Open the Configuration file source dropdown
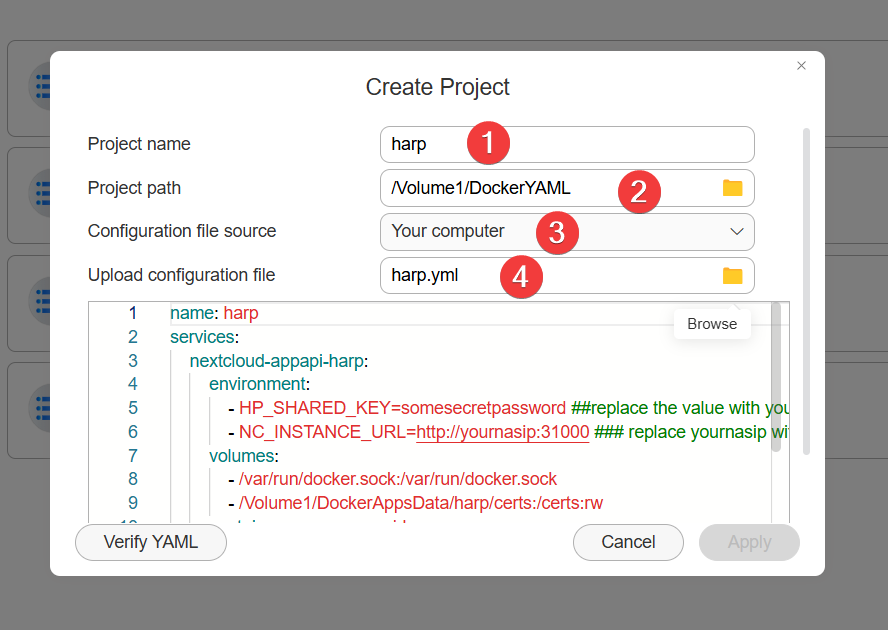888x630 pixels. coord(736,232)
